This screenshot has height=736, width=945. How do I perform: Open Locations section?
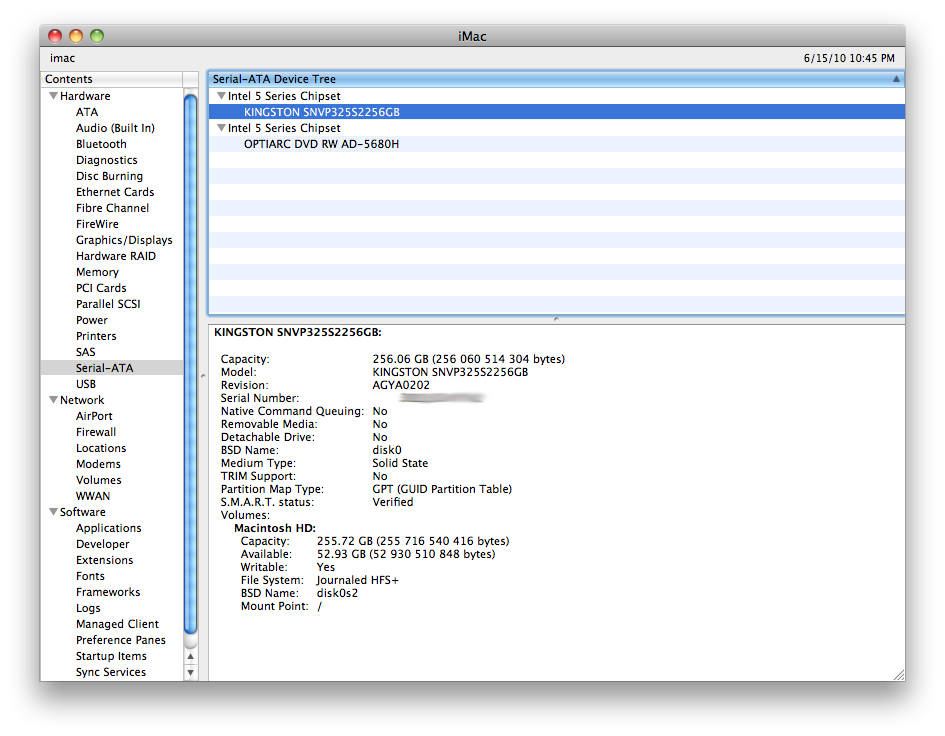101,448
